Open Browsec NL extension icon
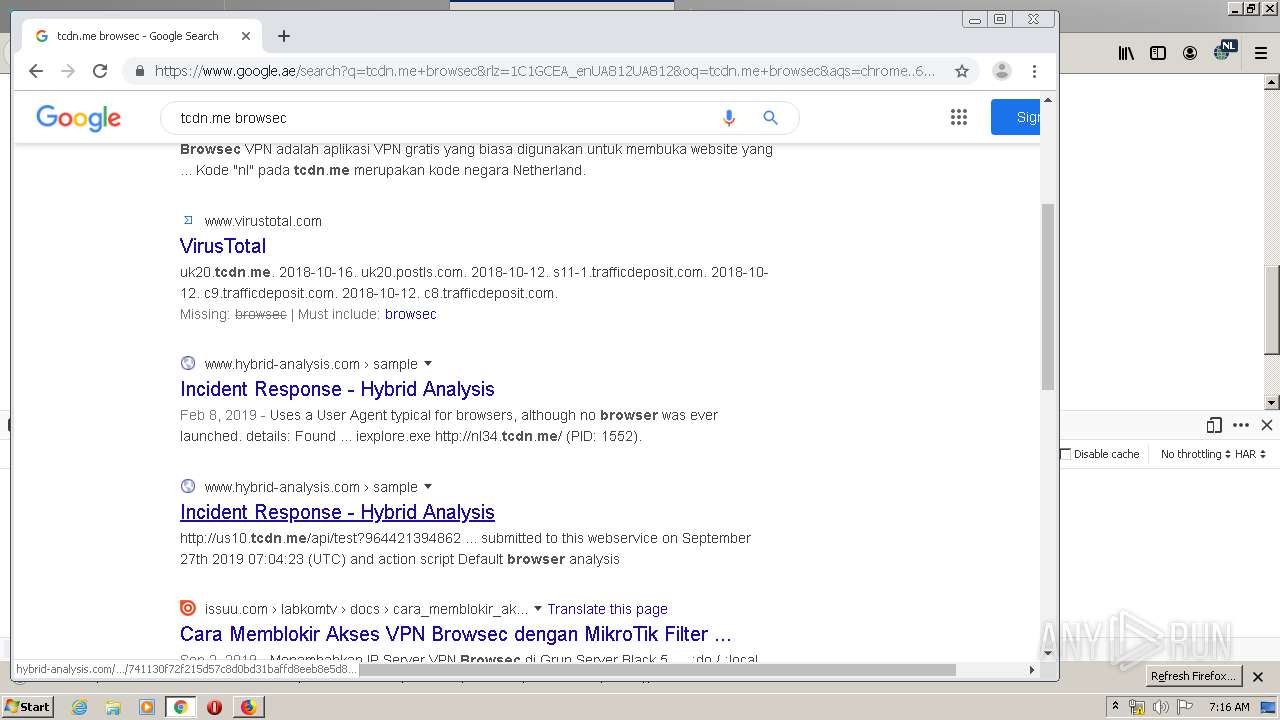The image size is (1280, 720). point(1224,51)
